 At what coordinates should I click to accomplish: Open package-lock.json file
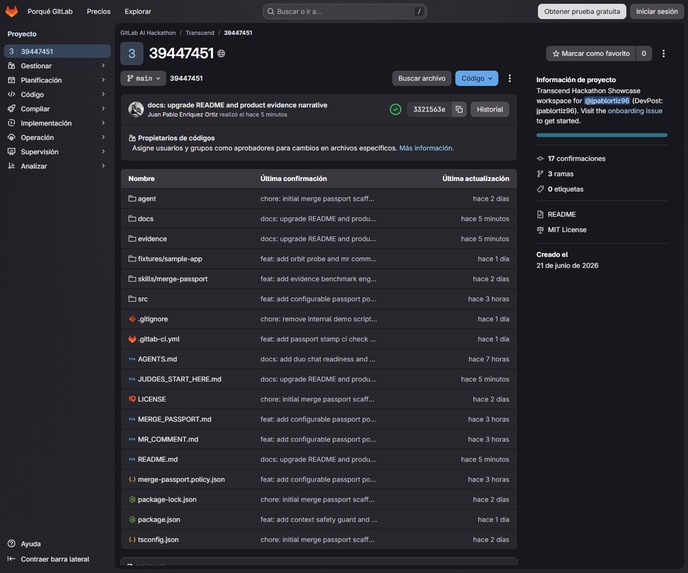tap(167, 500)
